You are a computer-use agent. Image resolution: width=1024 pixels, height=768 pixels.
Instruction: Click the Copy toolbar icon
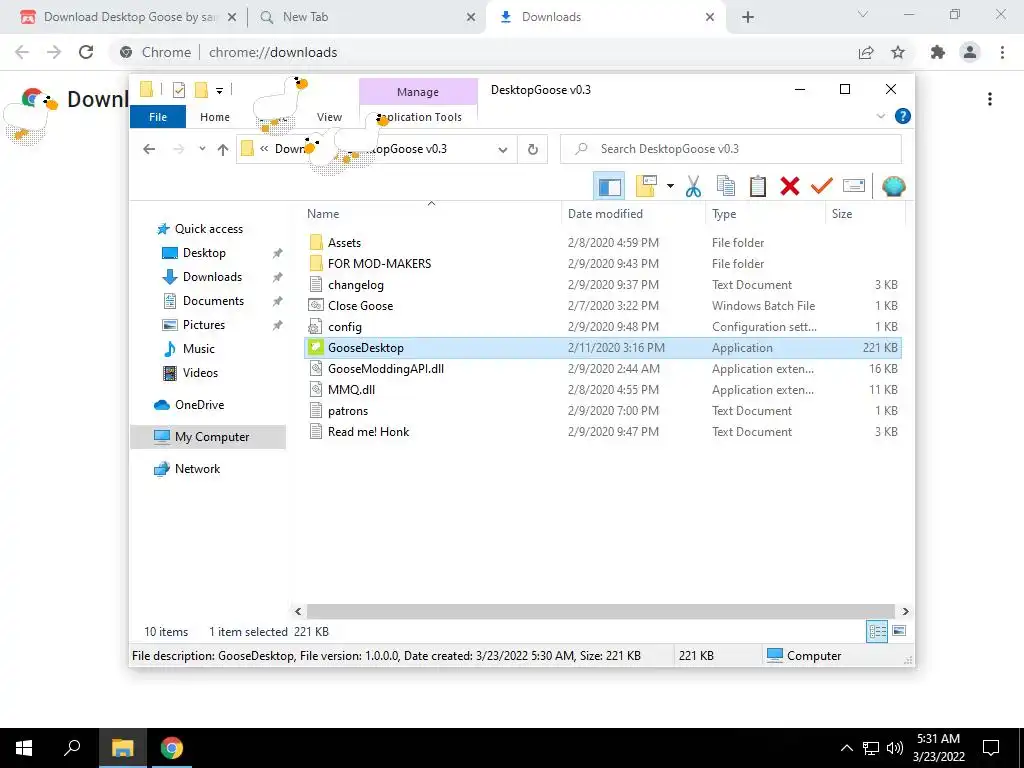pos(726,186)
